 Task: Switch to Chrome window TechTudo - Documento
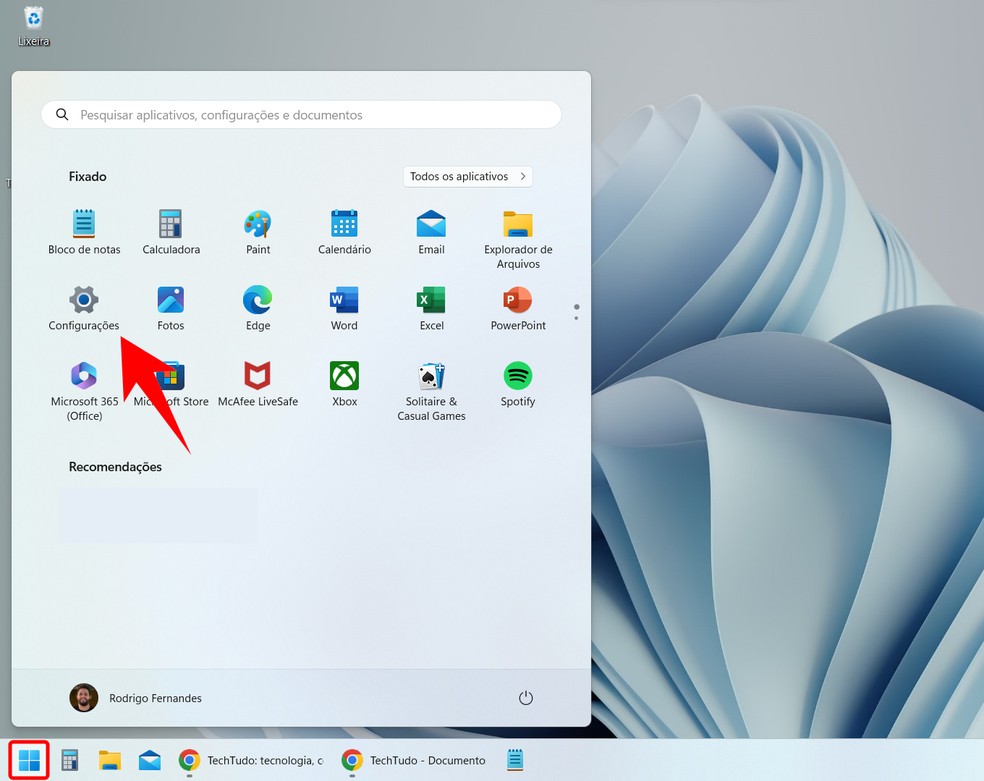point(414,760)
